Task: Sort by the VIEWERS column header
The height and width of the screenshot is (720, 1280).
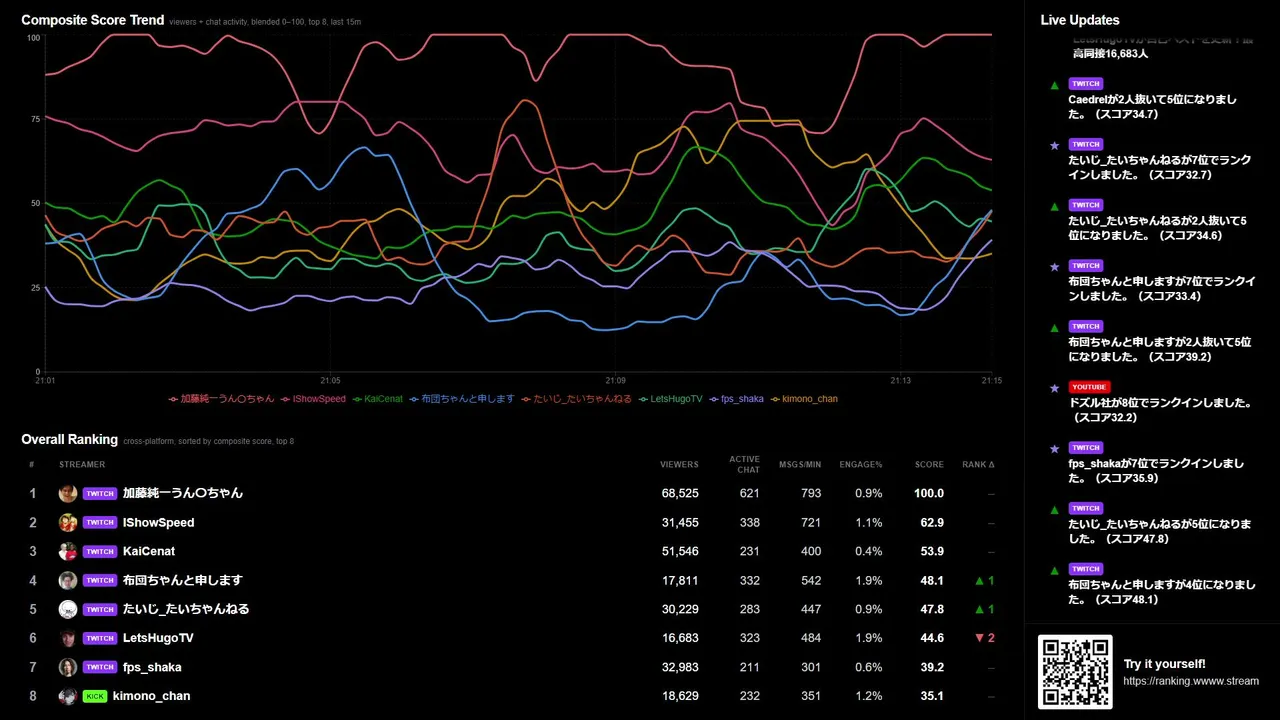Action: tap(679, 465)
